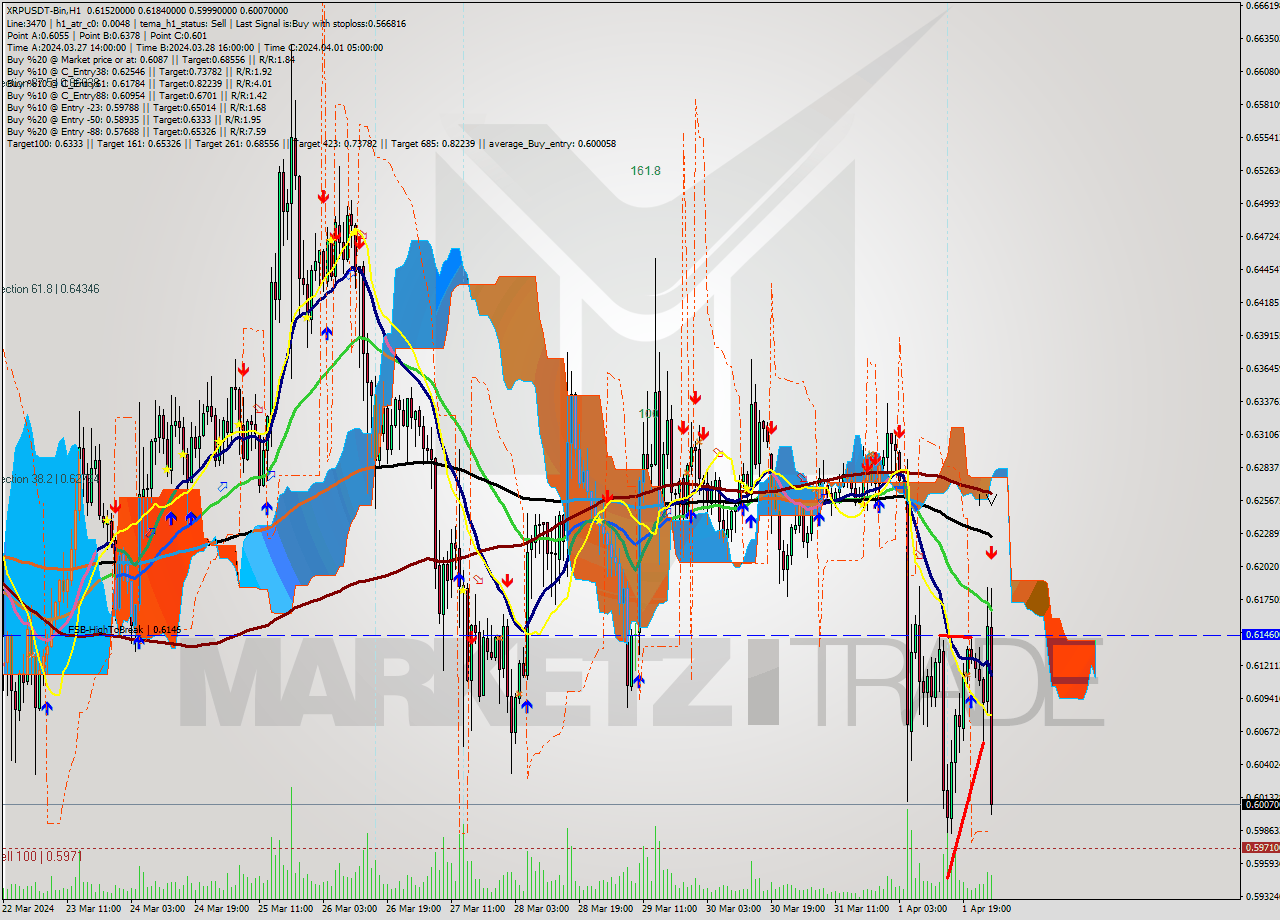Select 'Time A:2024.03.27 14:00:00' text

(66, 47)
